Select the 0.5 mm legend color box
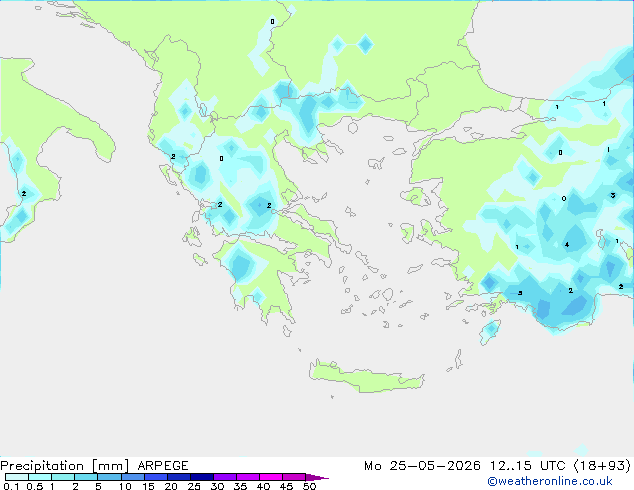Viewport: 634px width, 490px height. pos(40,477)
